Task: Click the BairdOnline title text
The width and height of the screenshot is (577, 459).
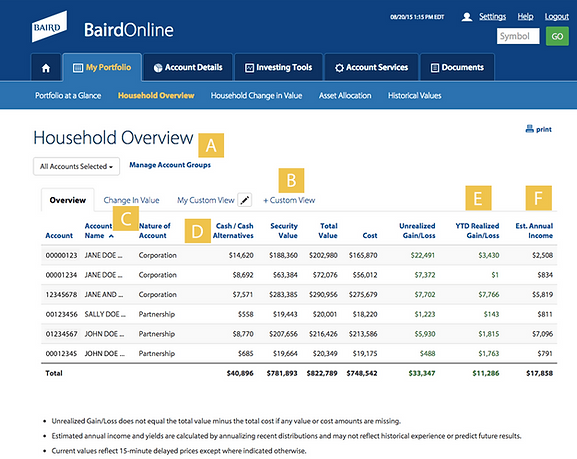Action: click(x=129, y=30)
